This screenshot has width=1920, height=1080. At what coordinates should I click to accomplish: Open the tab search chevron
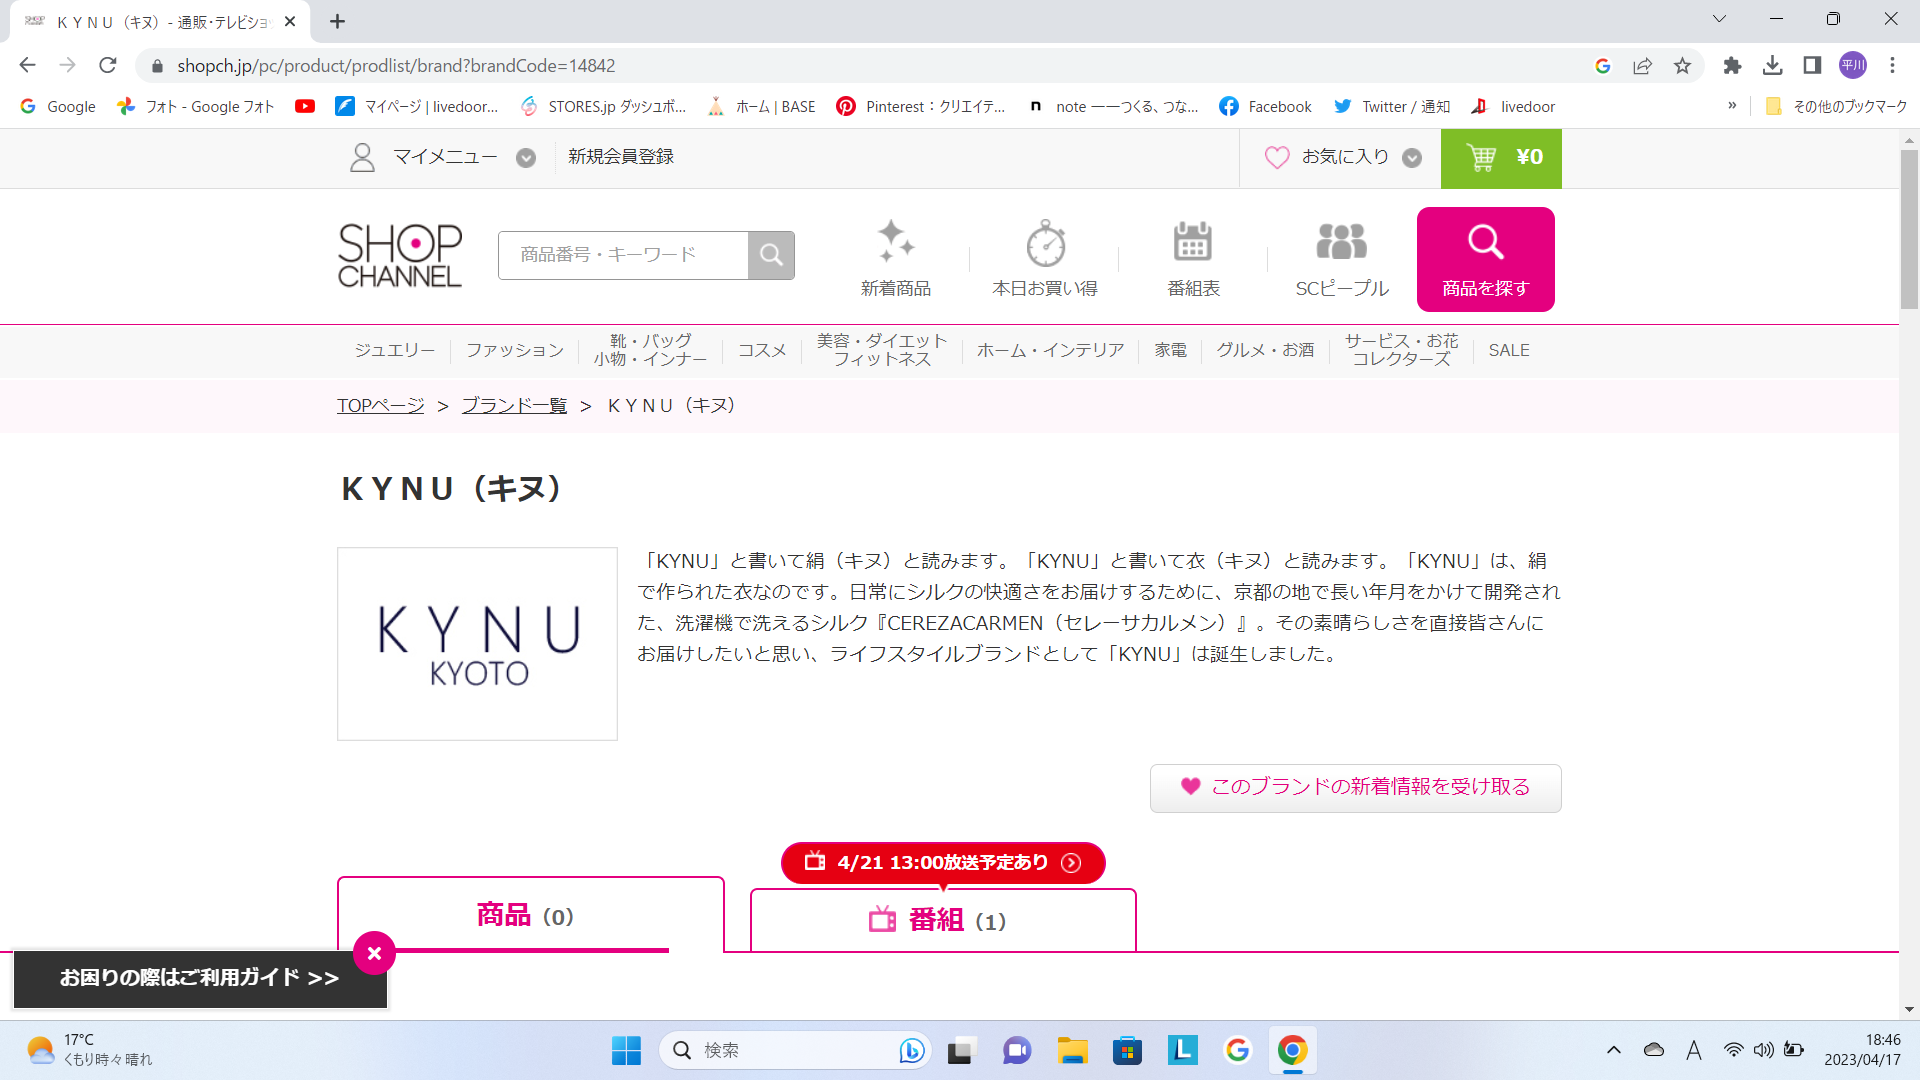tap(1719, 19)
